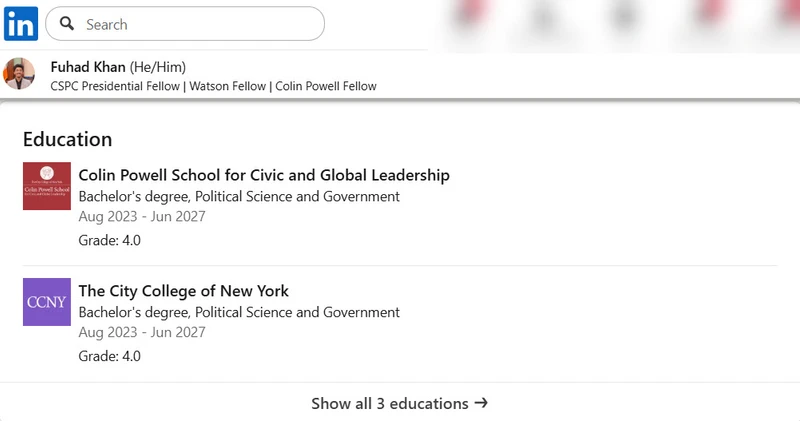Viewport: 800px width, 421px height.
Task: Click the Fuhad Khan name link
Action: [x=88, y=67]
